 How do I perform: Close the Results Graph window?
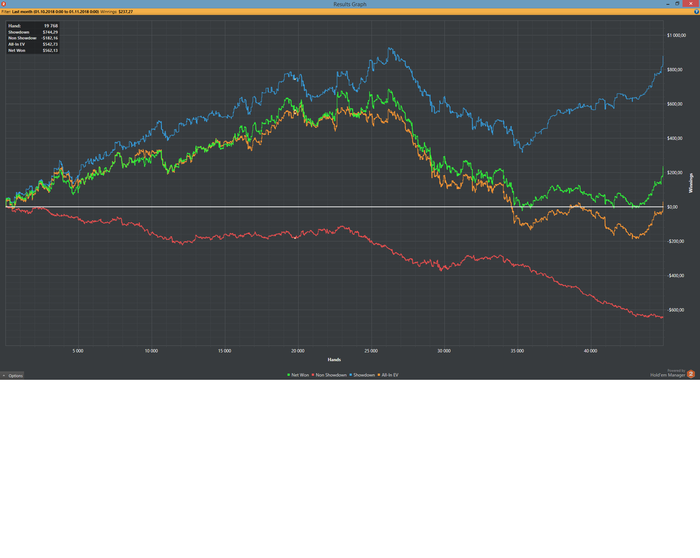pos(691,4)
